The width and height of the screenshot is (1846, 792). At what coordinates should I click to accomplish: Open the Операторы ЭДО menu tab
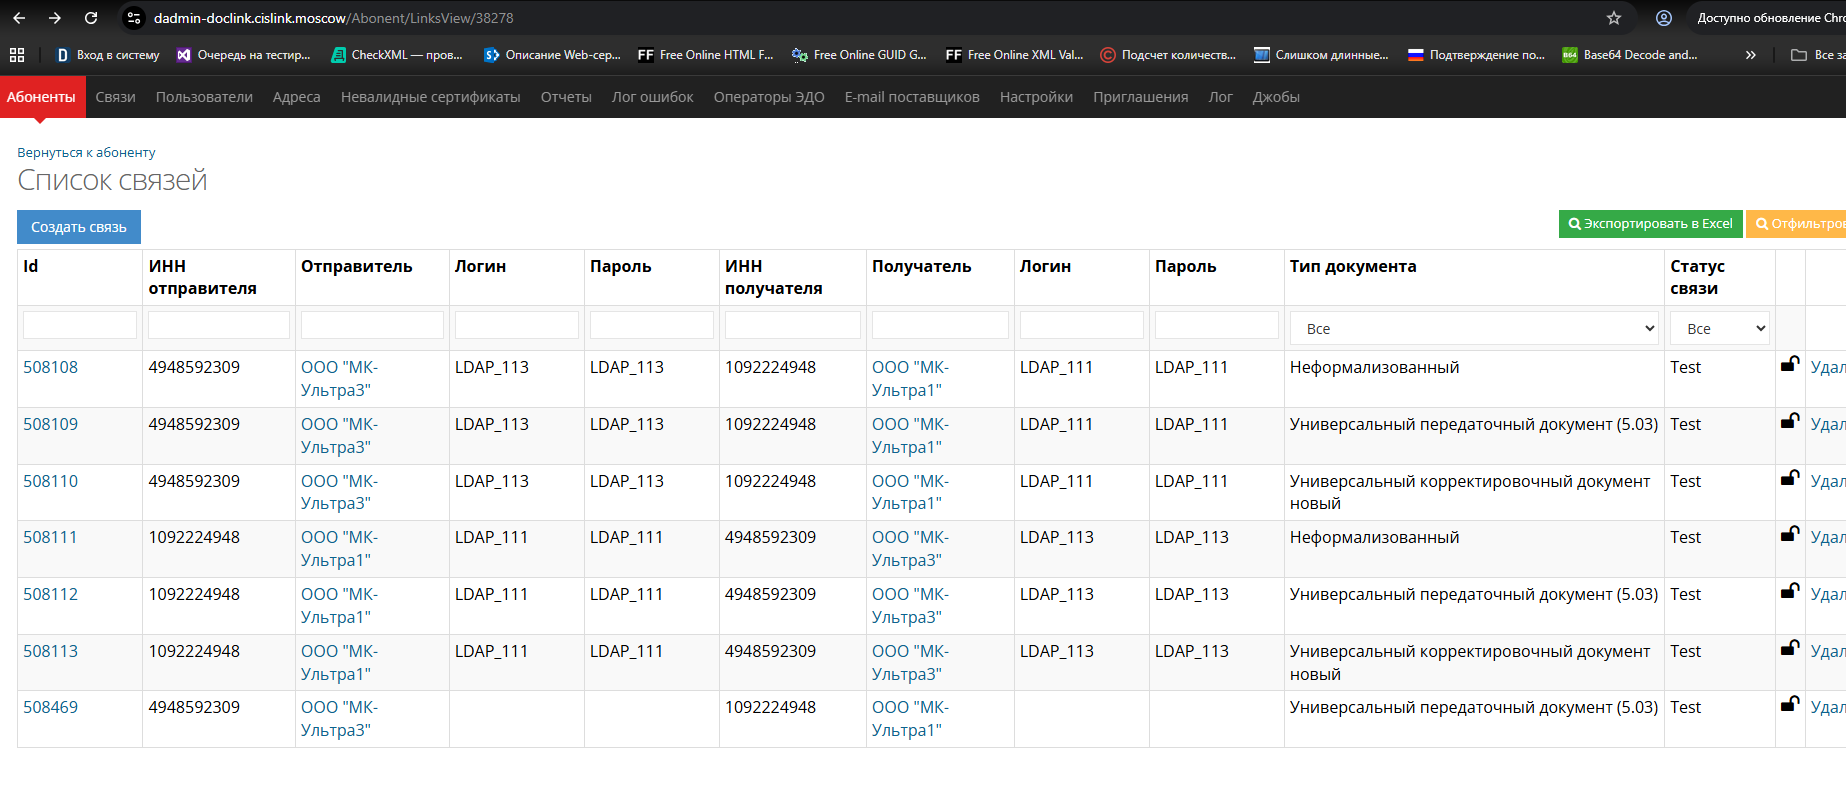pyautogui.click(x=768, y=97)
